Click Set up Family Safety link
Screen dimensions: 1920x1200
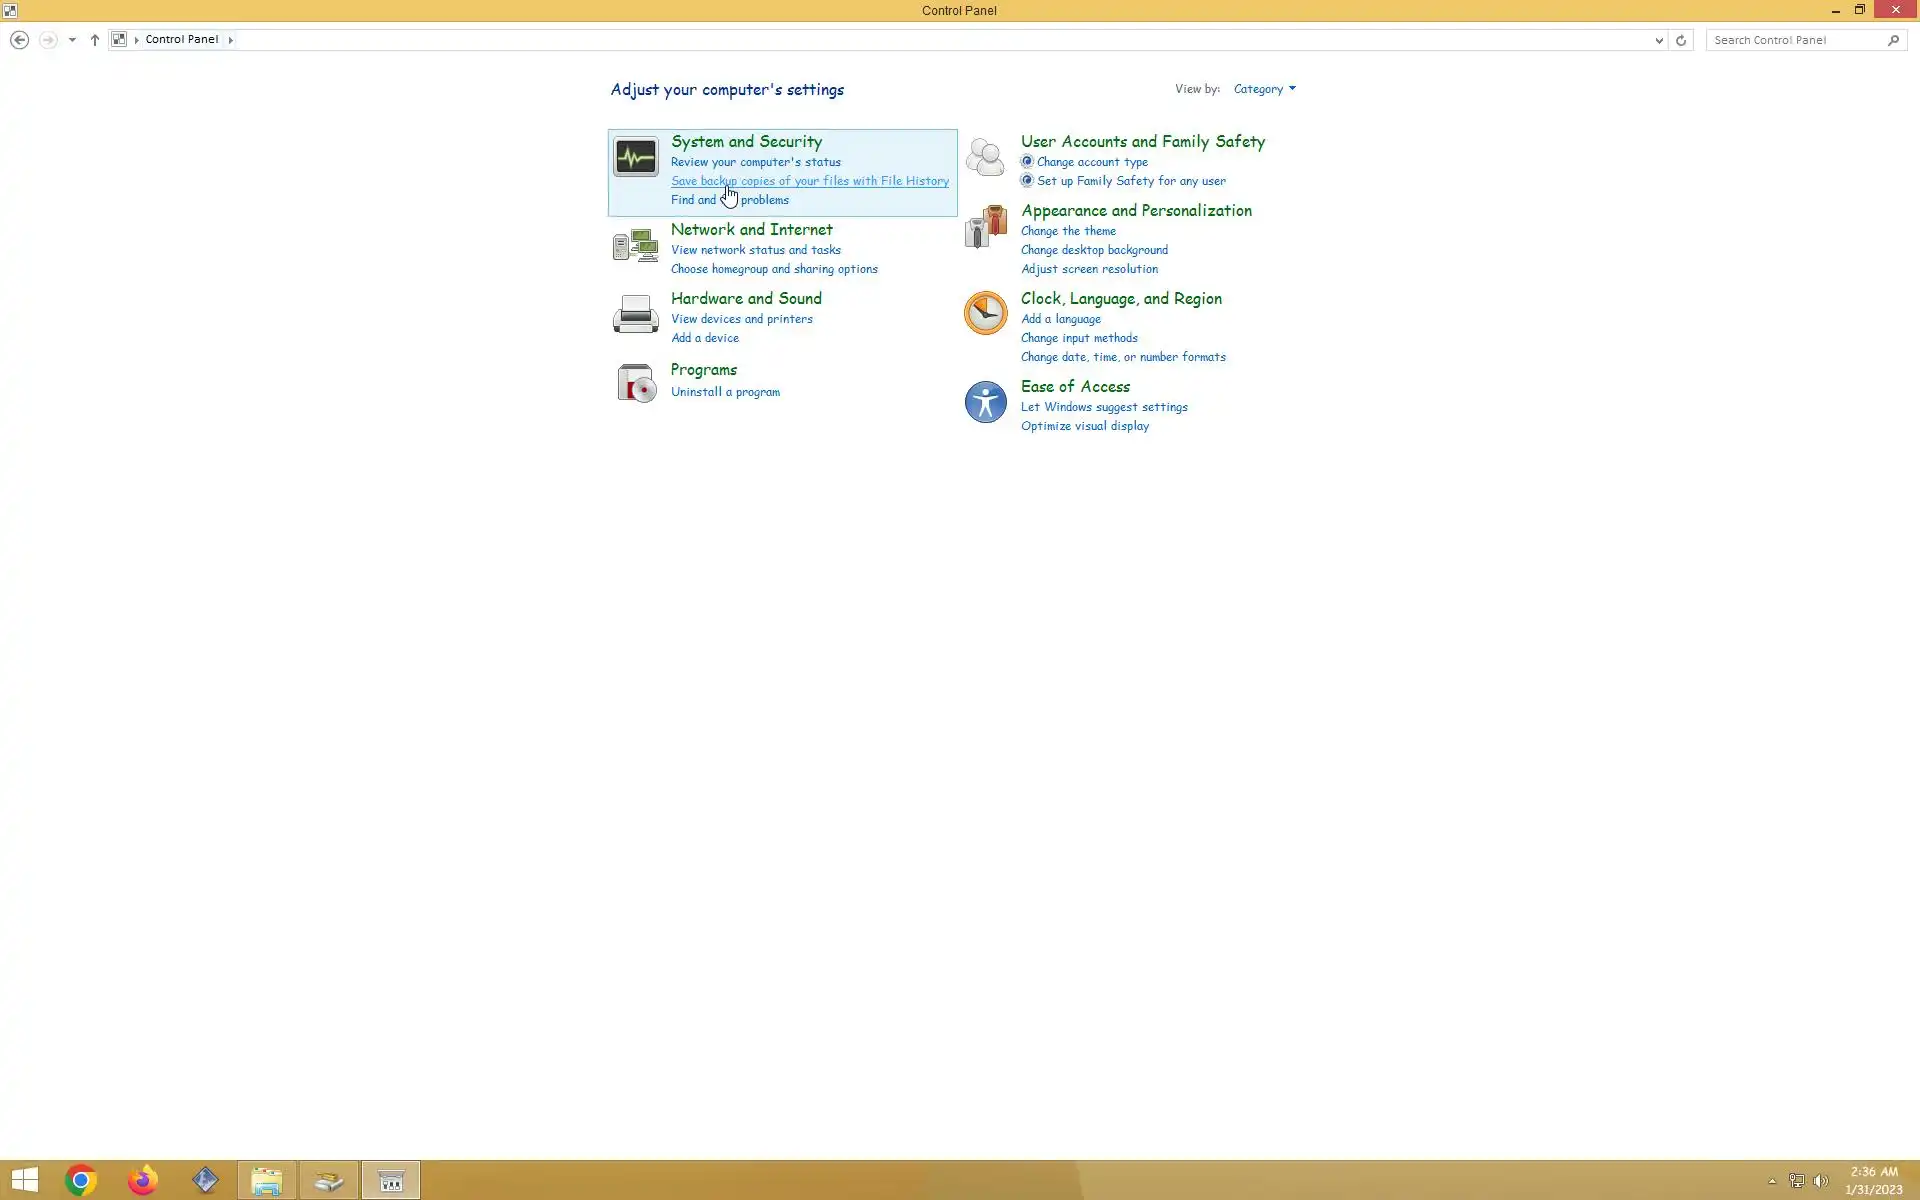[x=1131, y=181]
